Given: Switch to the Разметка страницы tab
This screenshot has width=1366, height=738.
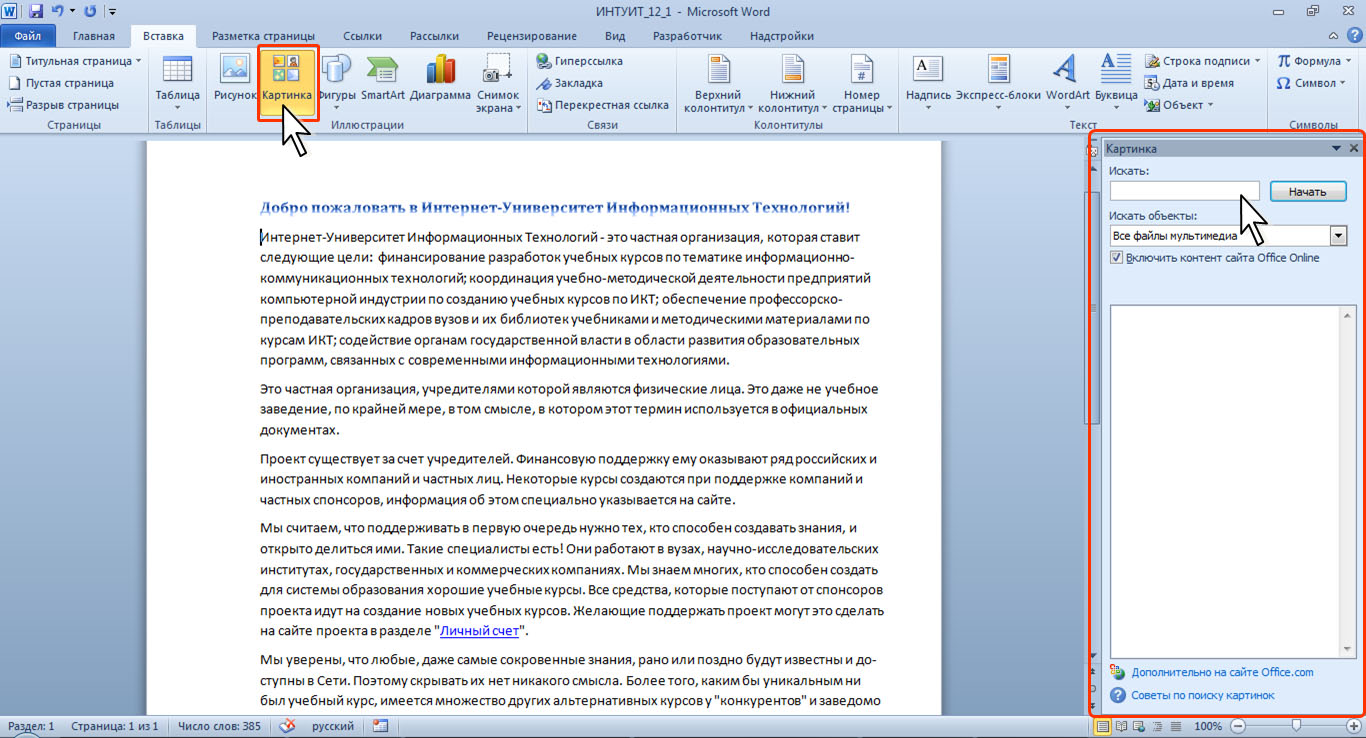Looking at the screenshot, I should [263, 36].
